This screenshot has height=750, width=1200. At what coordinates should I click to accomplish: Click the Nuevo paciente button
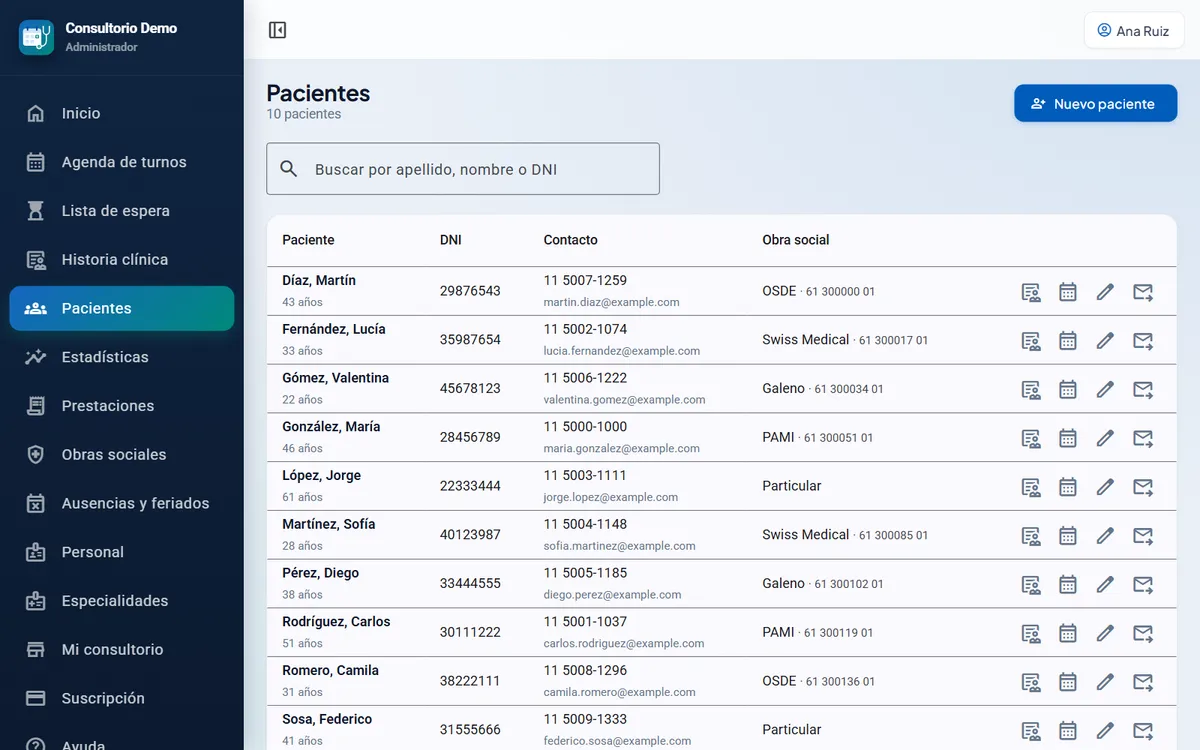[1095, 103]
